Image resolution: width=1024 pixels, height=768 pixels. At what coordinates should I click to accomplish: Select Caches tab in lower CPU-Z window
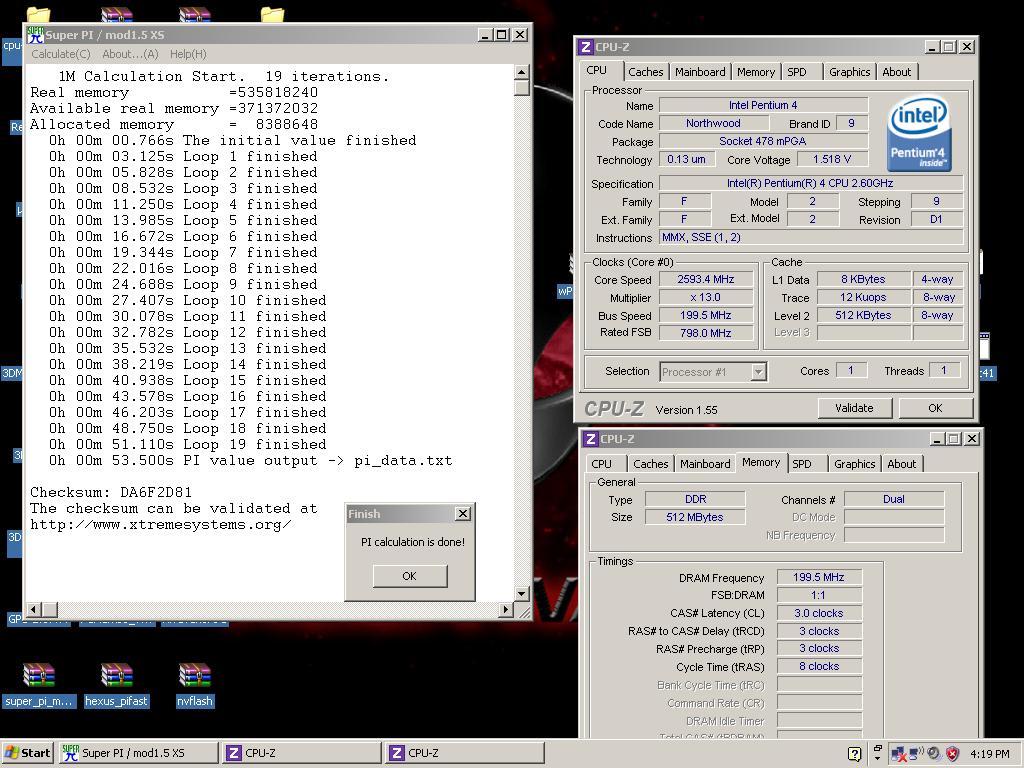(650, 464)
